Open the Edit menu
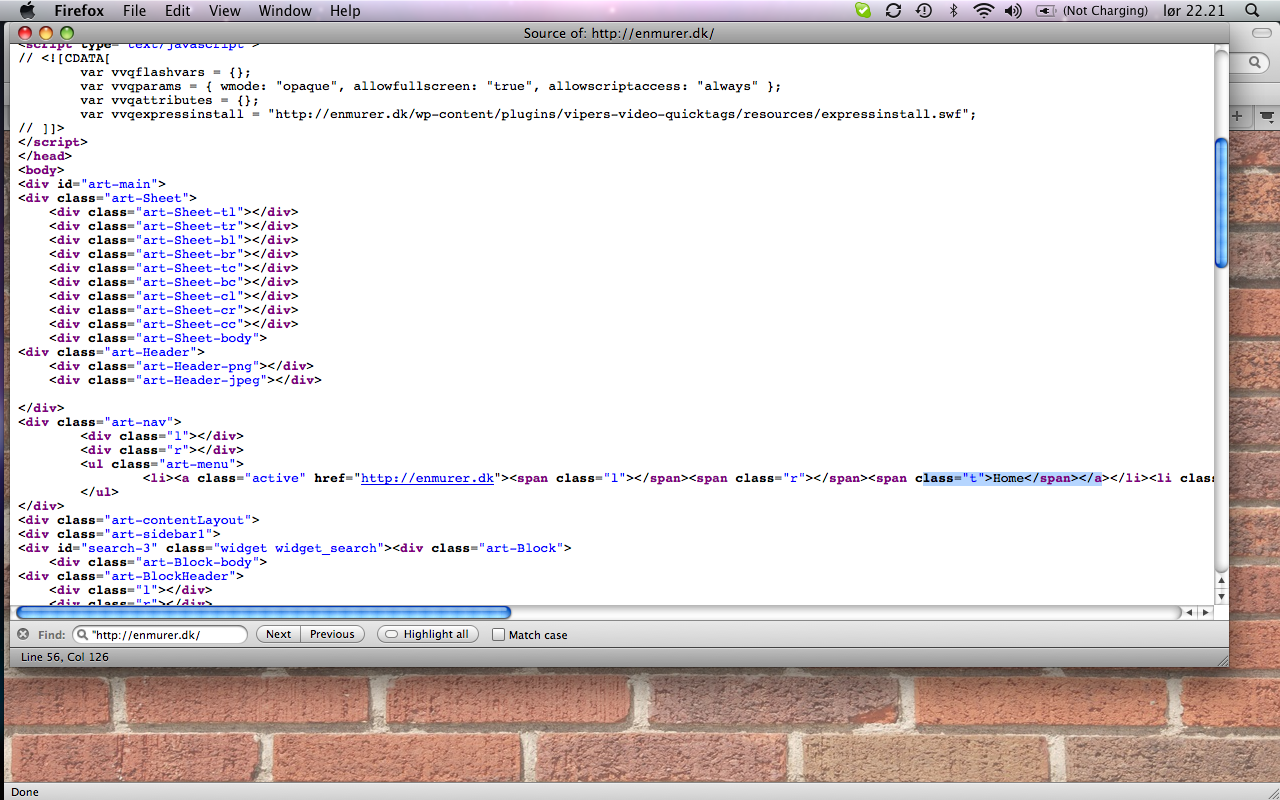Screen dimensions: 1280x800 pyautogui.click(x=178, y=11)
